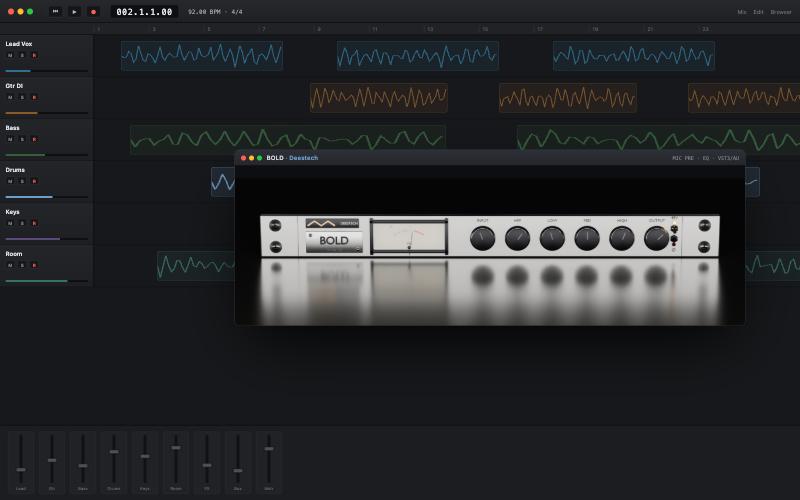
Task: Select the Lead Vox track name
Action: pyautogui.click(x=19, y=44)
